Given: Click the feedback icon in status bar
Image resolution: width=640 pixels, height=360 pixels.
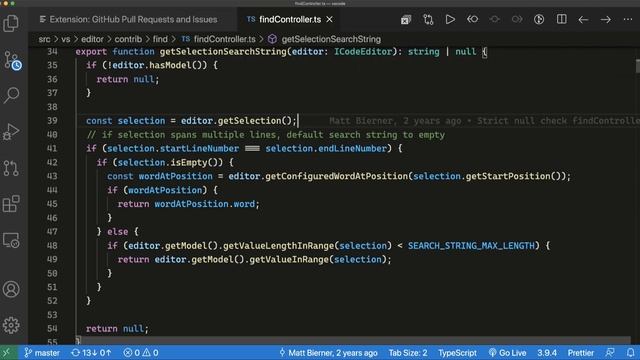Looking at the screenshot, I should (610, 353).
